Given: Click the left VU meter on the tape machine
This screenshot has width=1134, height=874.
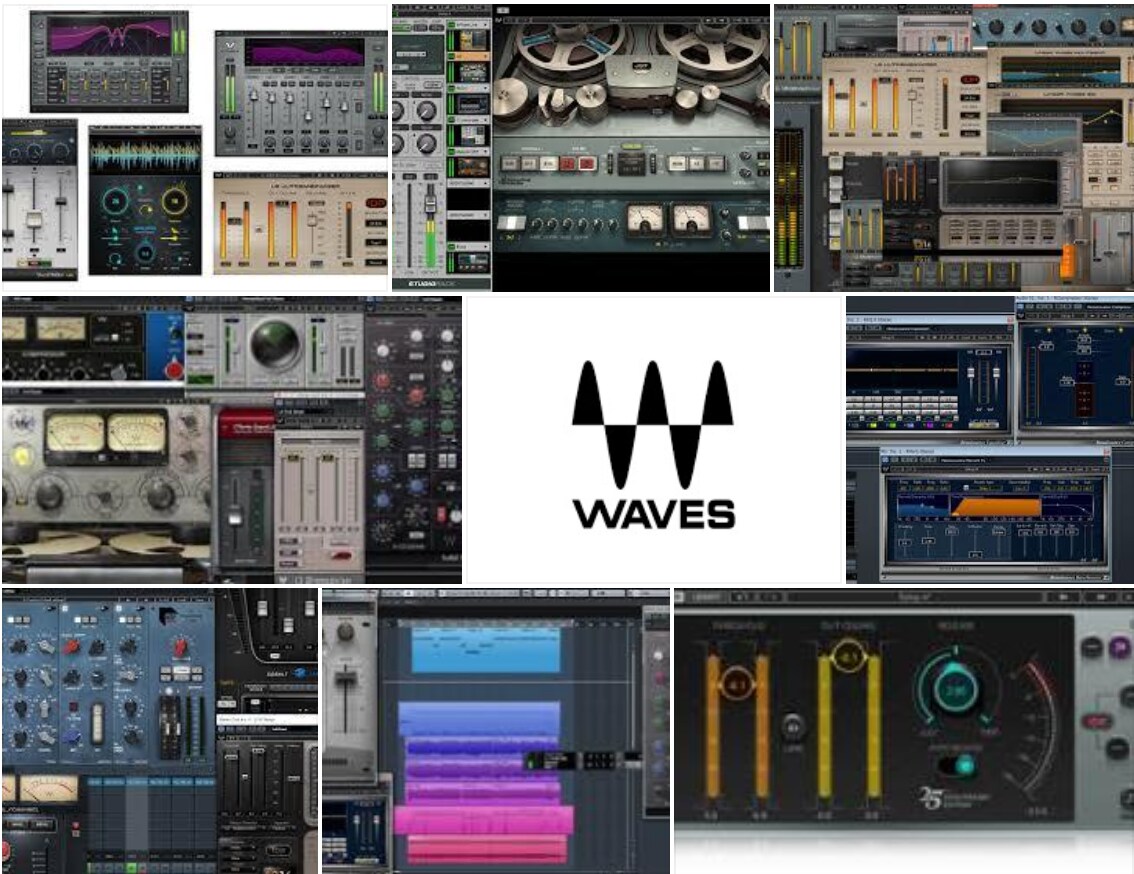Looking at the screenshot, I should [646, 220].
